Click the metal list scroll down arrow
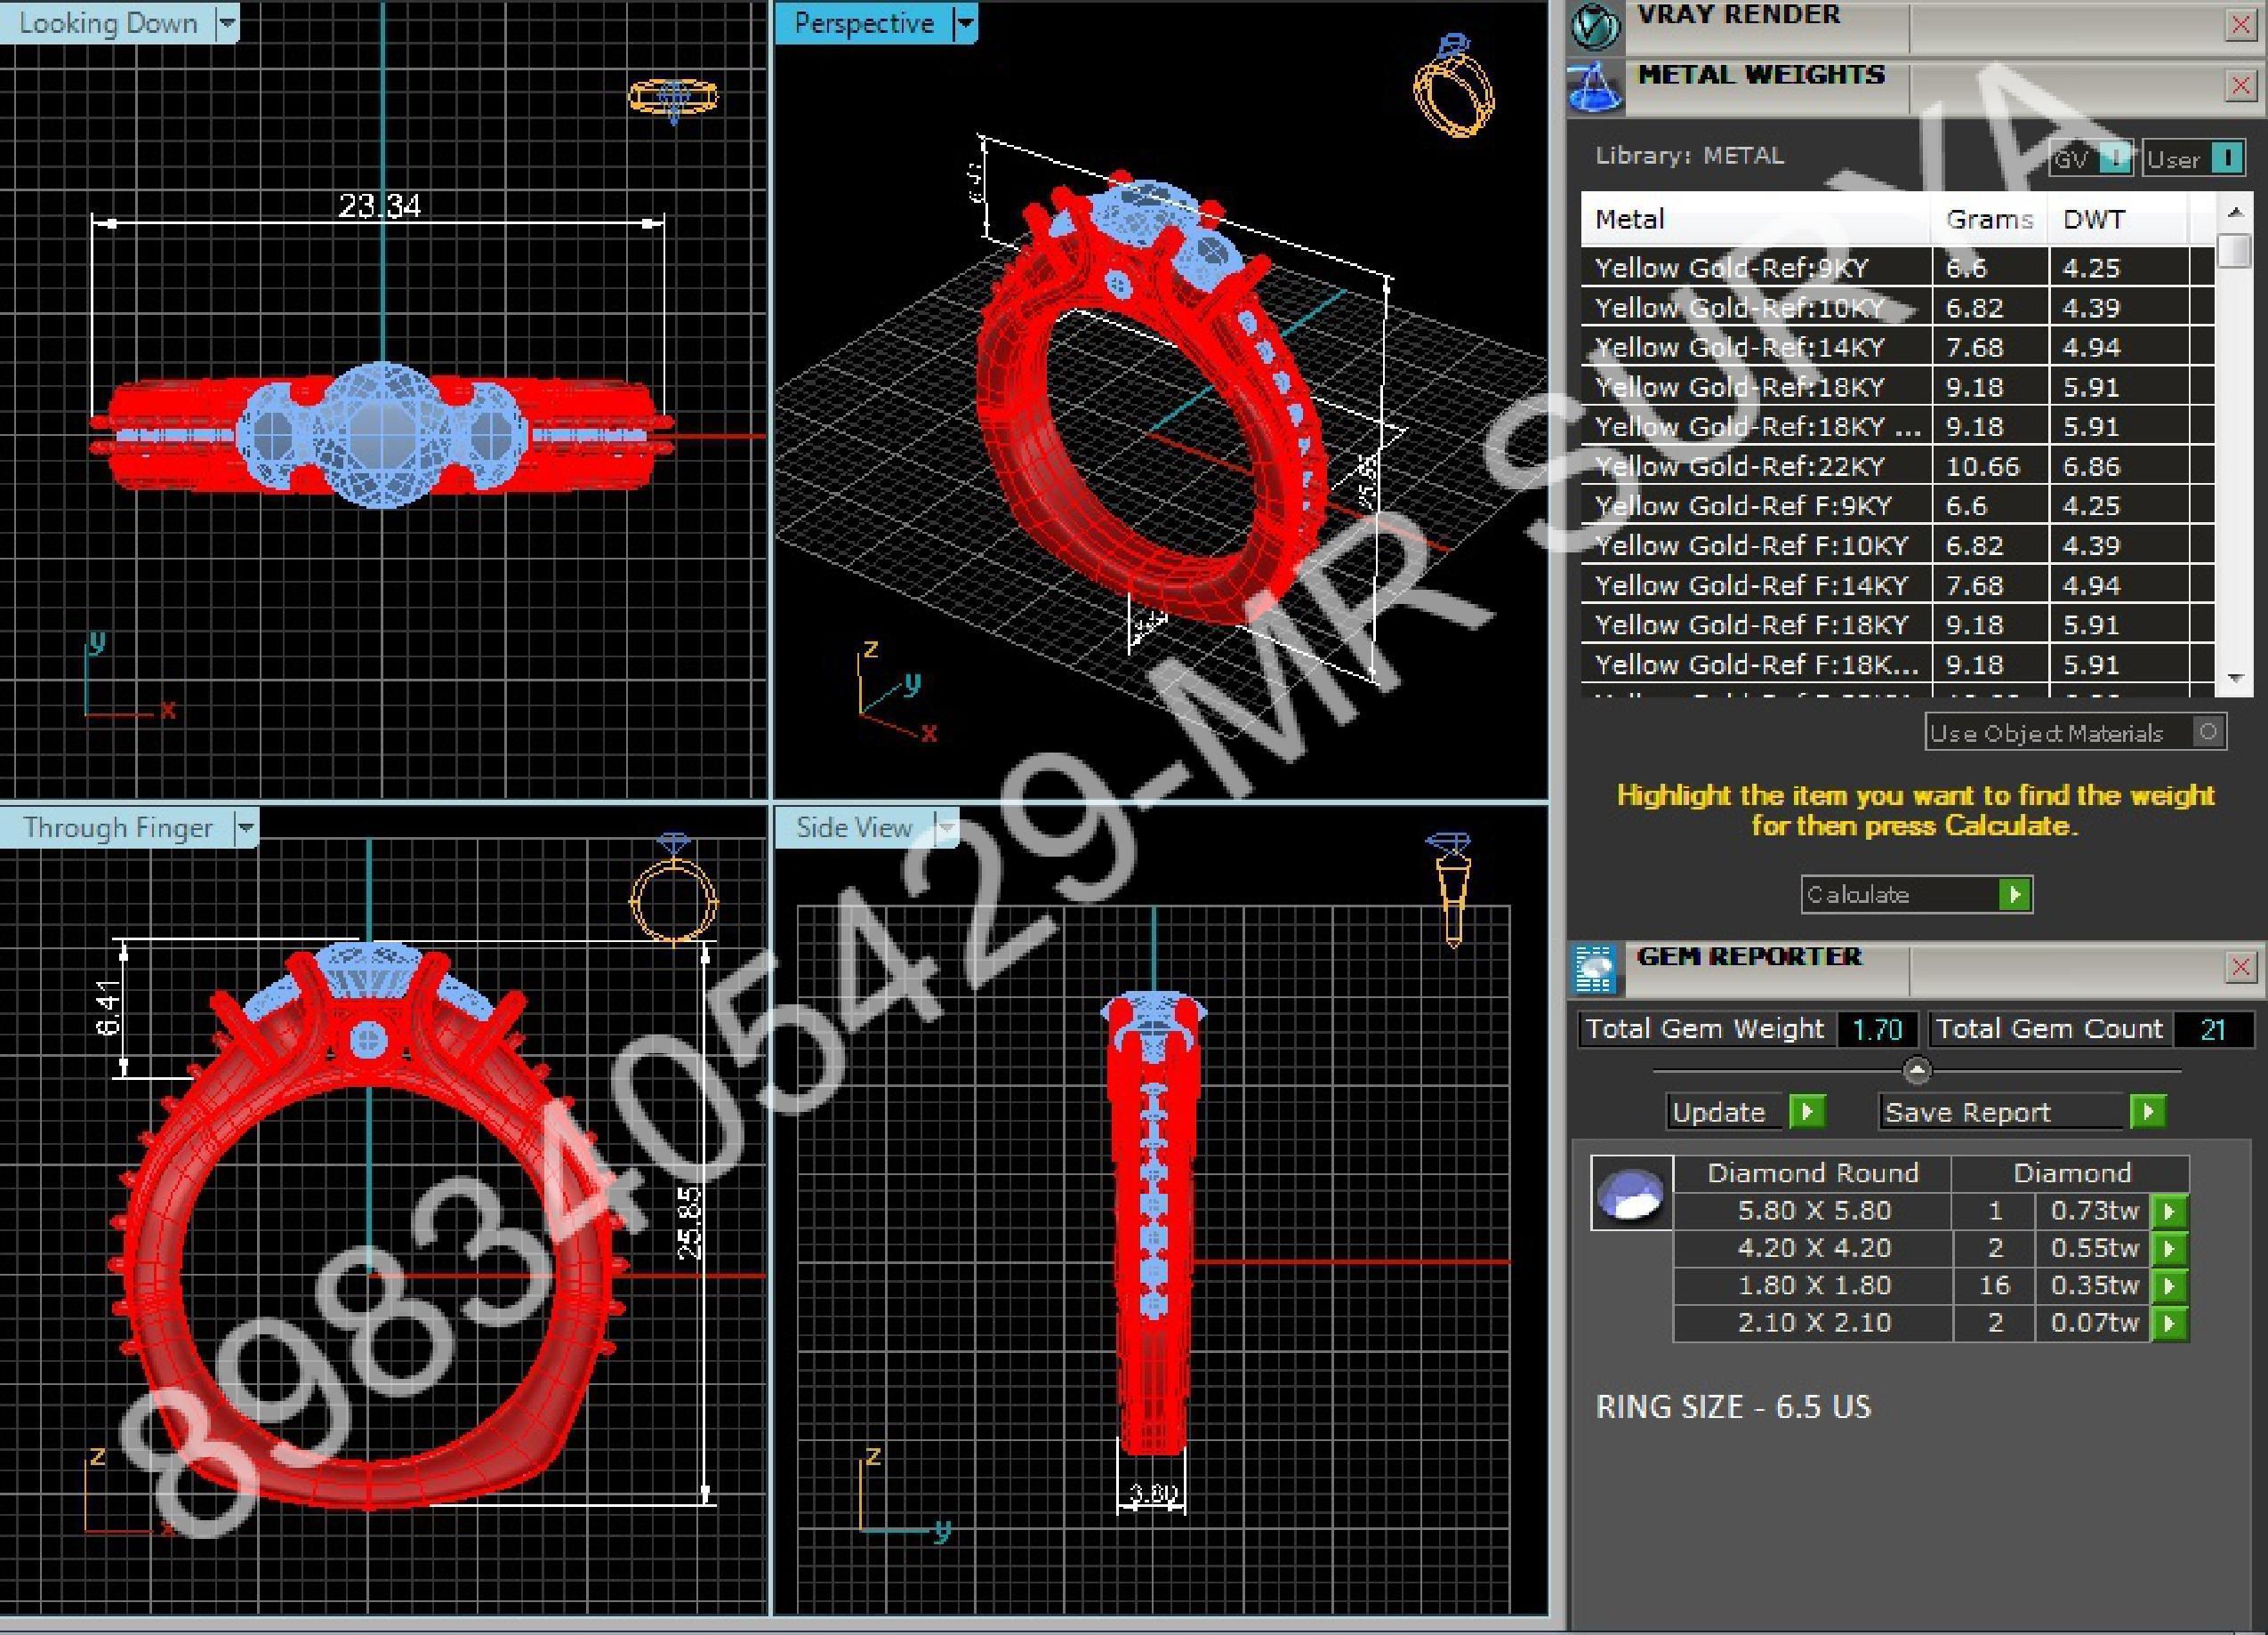2268x1635 pixels. (2234, 678)
